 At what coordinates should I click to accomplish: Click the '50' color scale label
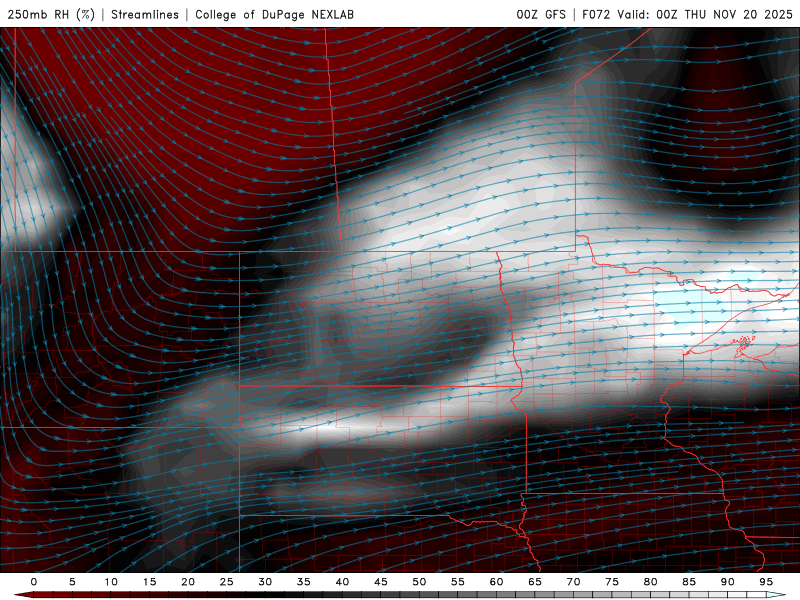[419, 582]
